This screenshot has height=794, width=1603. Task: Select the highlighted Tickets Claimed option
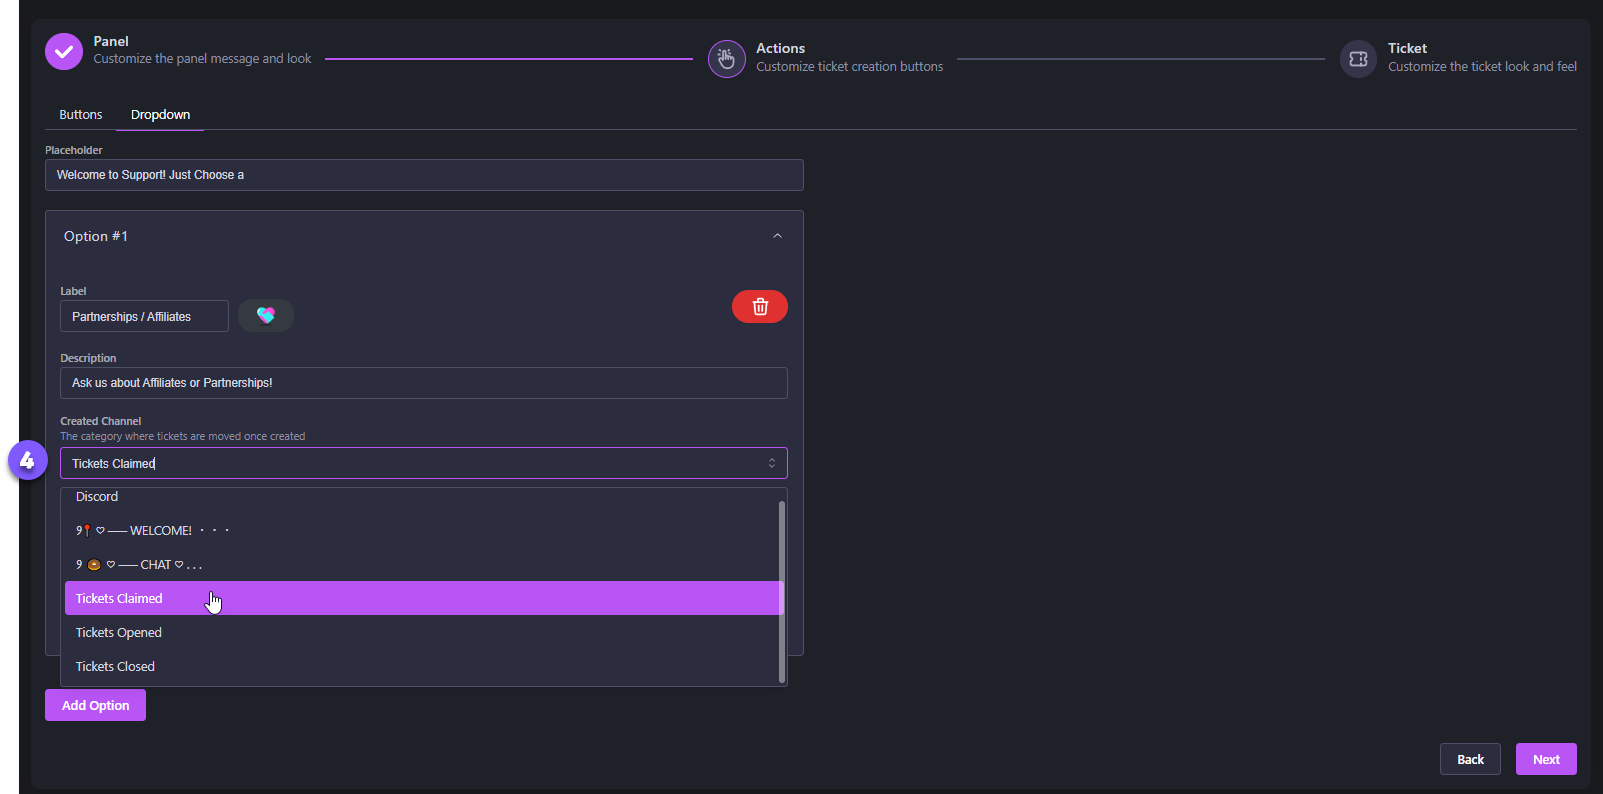[119, 598]
